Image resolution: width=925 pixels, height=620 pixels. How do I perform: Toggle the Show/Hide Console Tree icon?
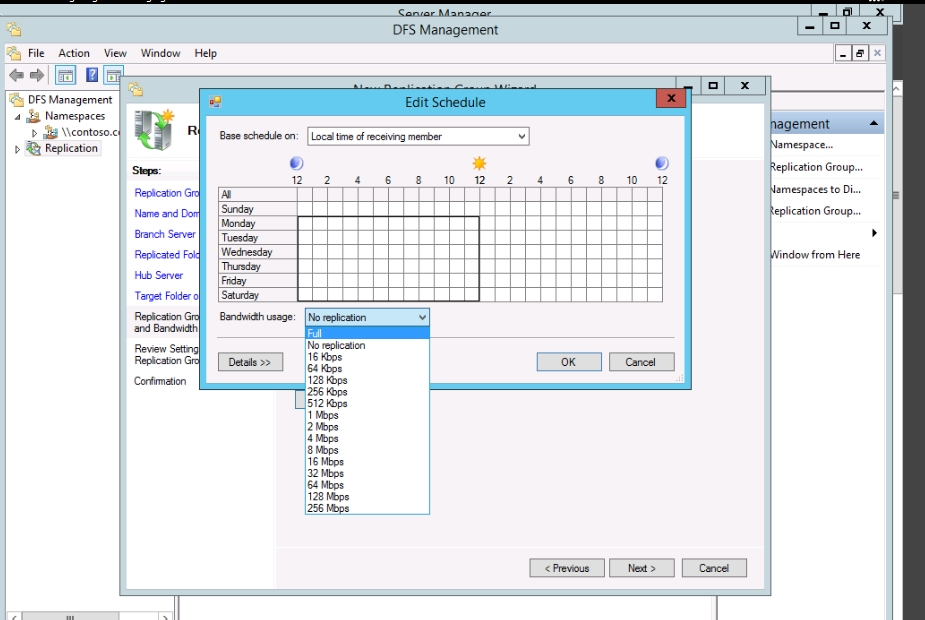[65, 75]
